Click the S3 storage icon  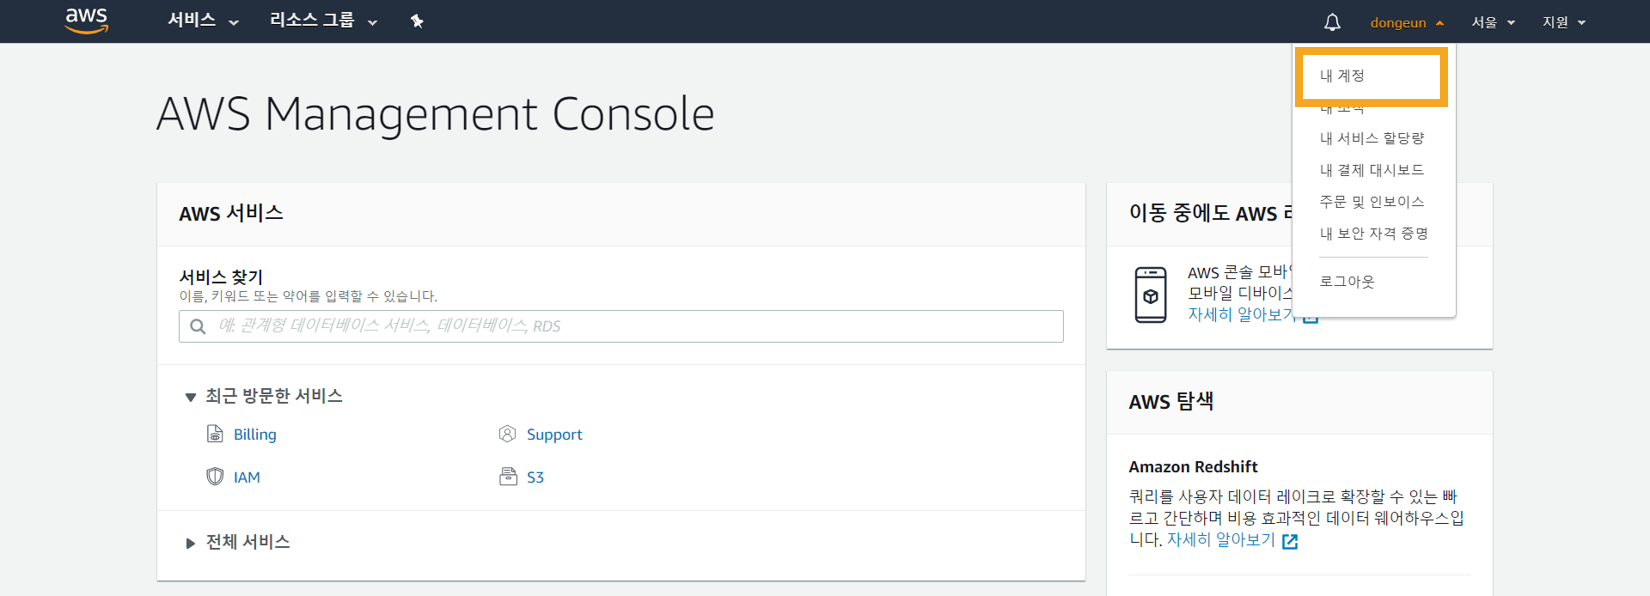coord(508,477)
